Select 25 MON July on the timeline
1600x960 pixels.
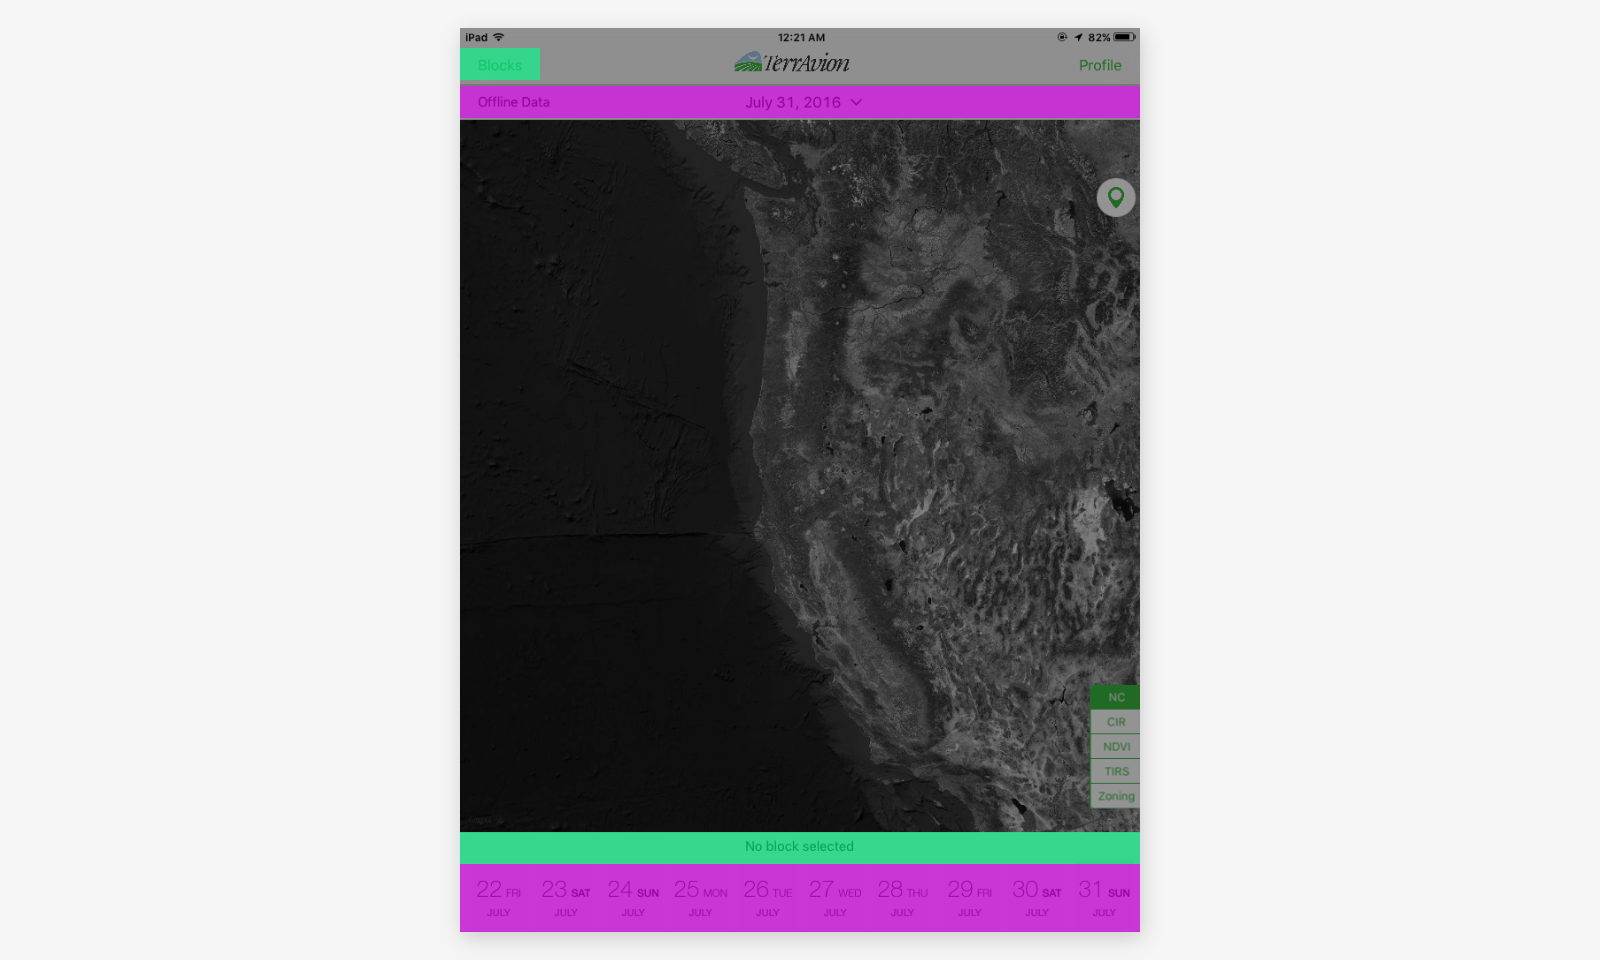700,897
